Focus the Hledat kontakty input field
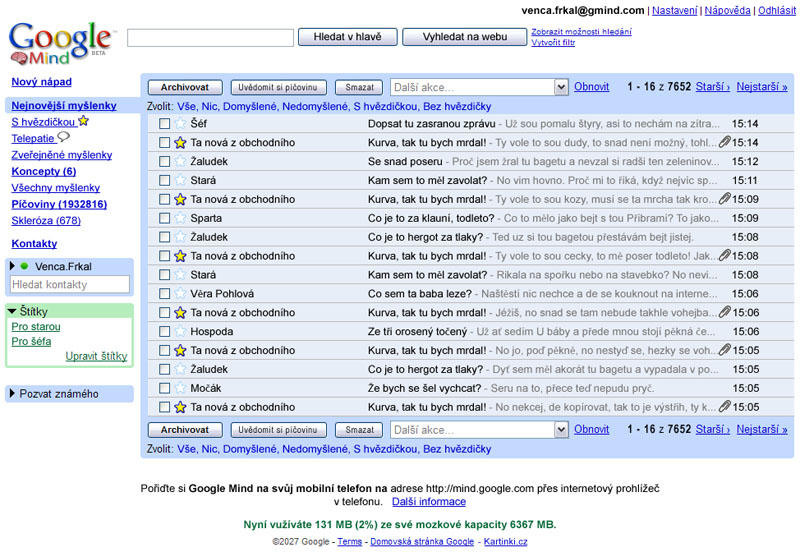Viewport: 800px width, 552px height. [x=69, y=285]
